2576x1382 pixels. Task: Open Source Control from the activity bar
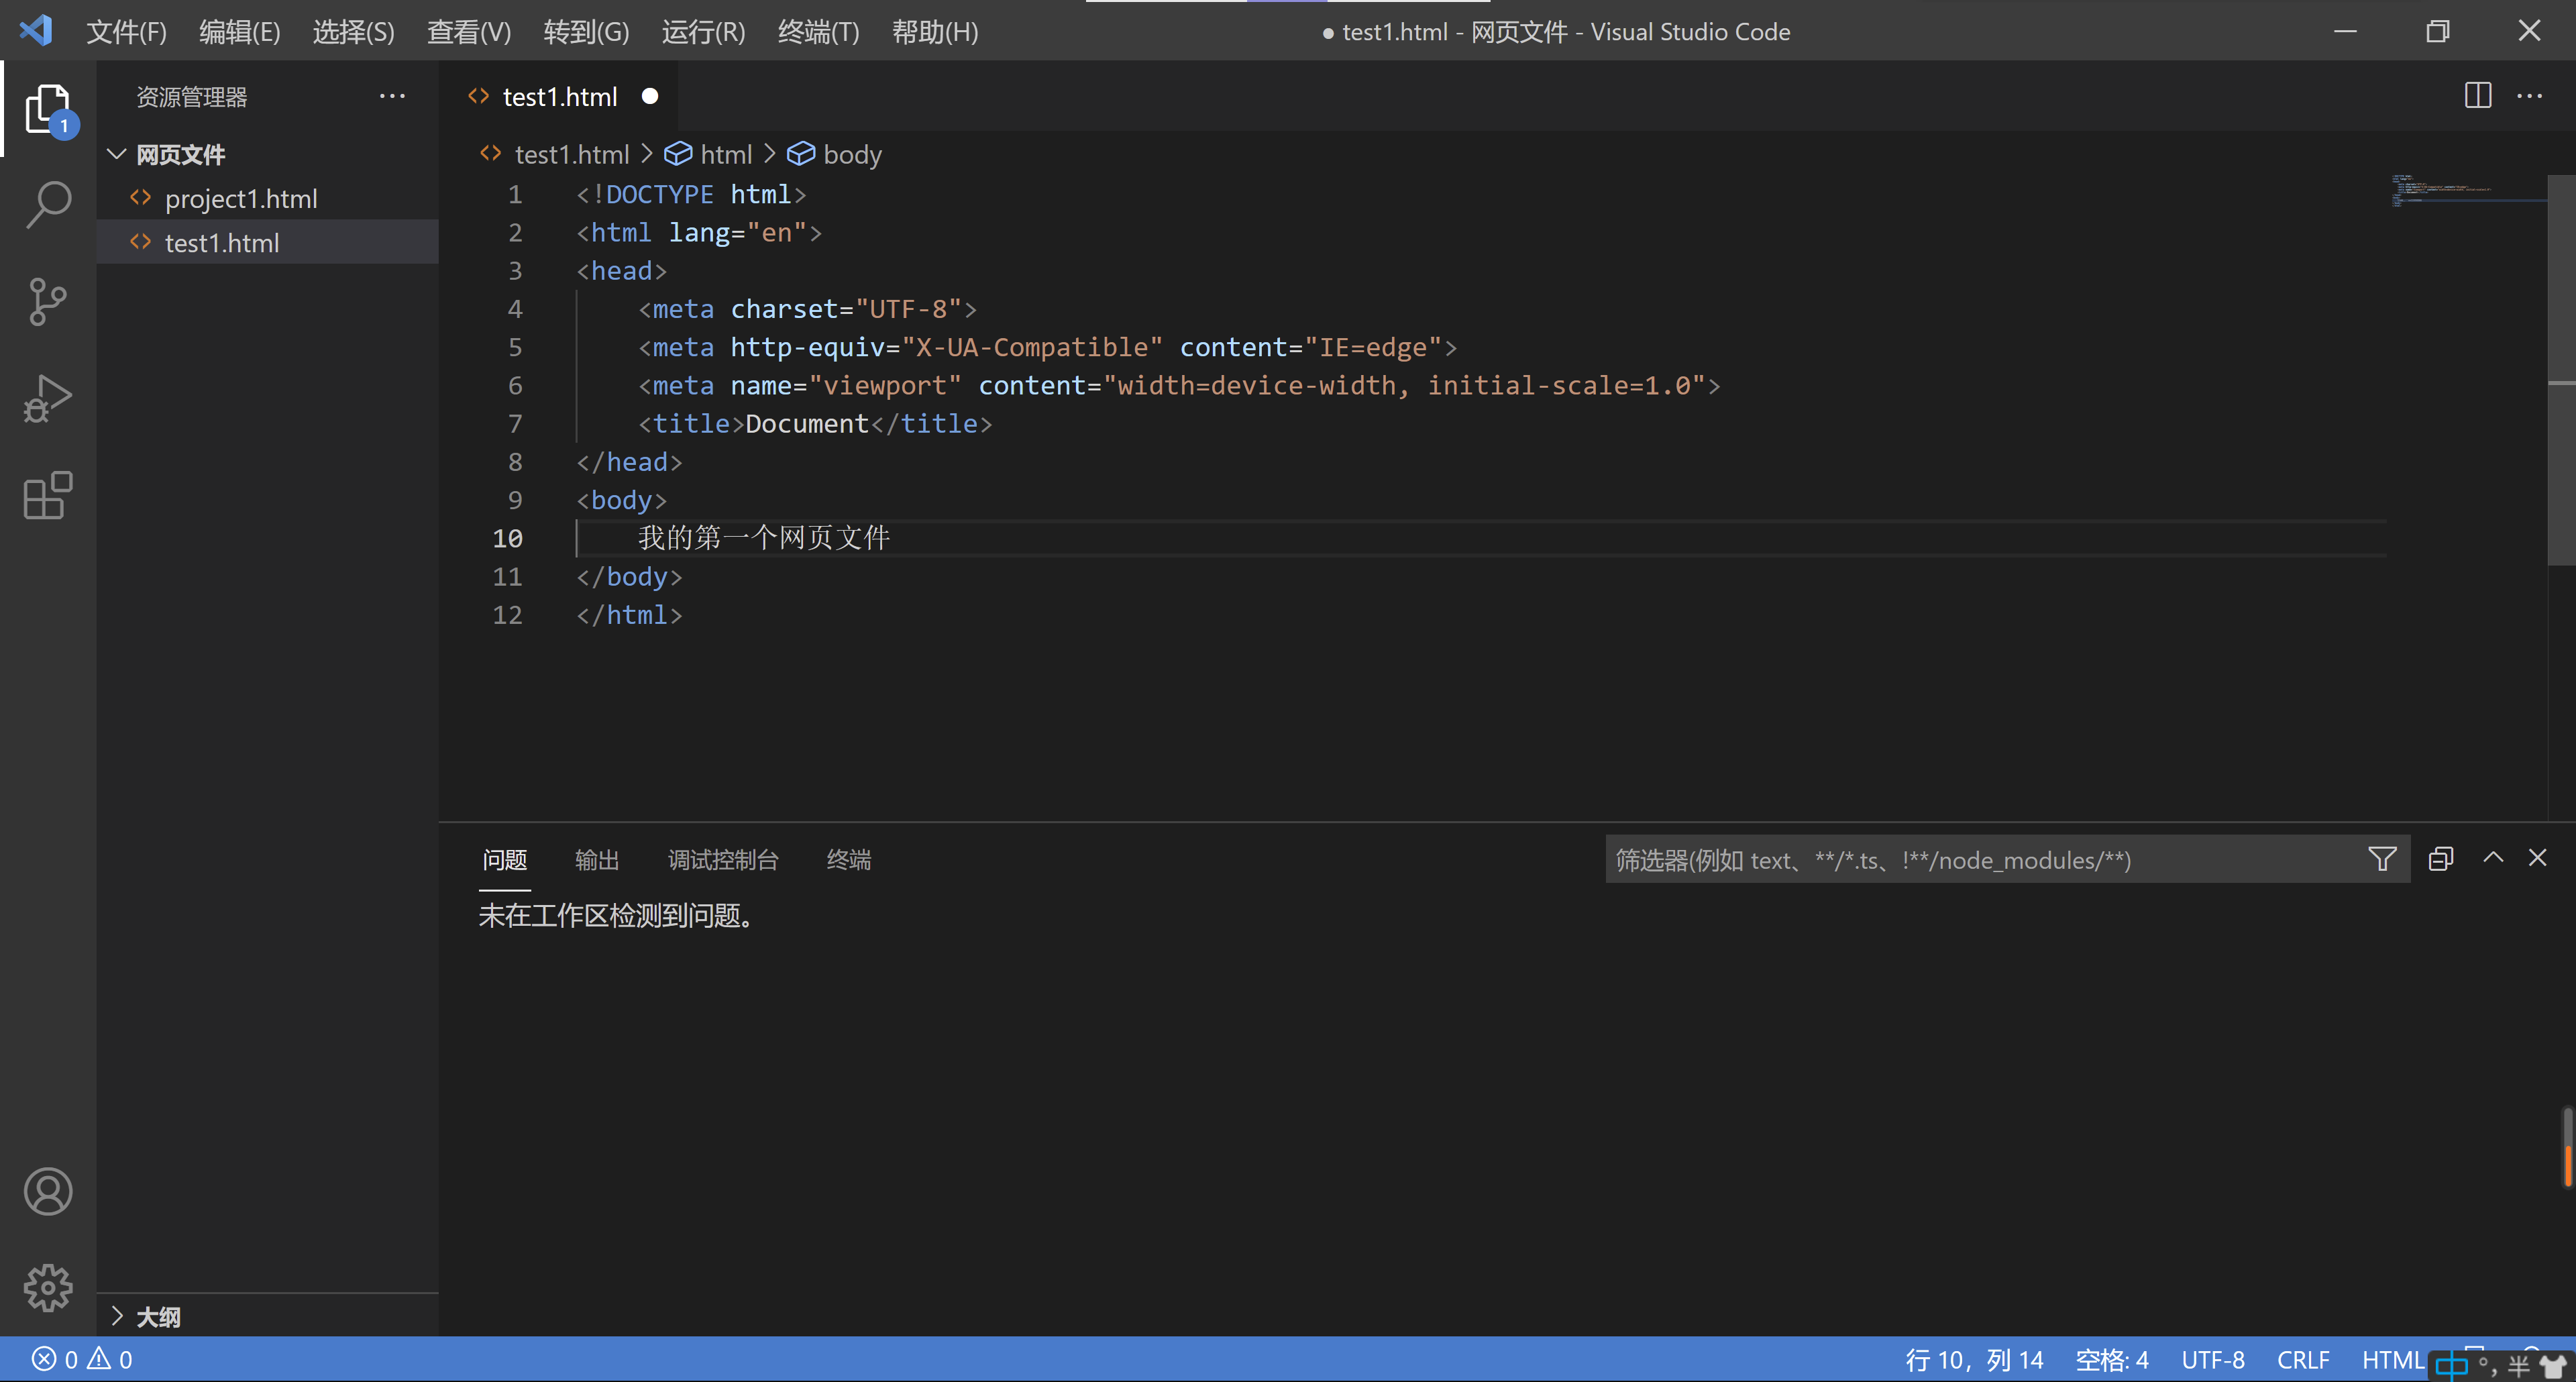pyautogui.click(x=47, y=301)
